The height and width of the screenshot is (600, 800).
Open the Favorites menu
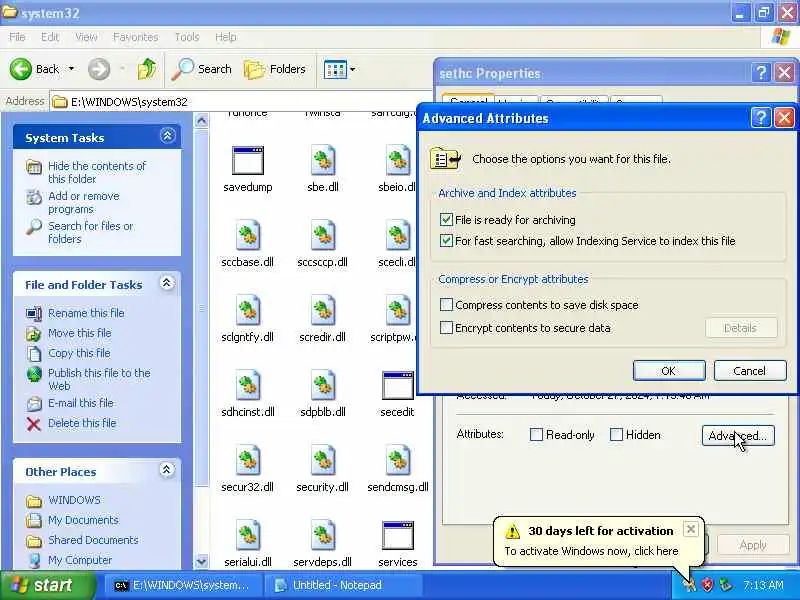[135, 37]
